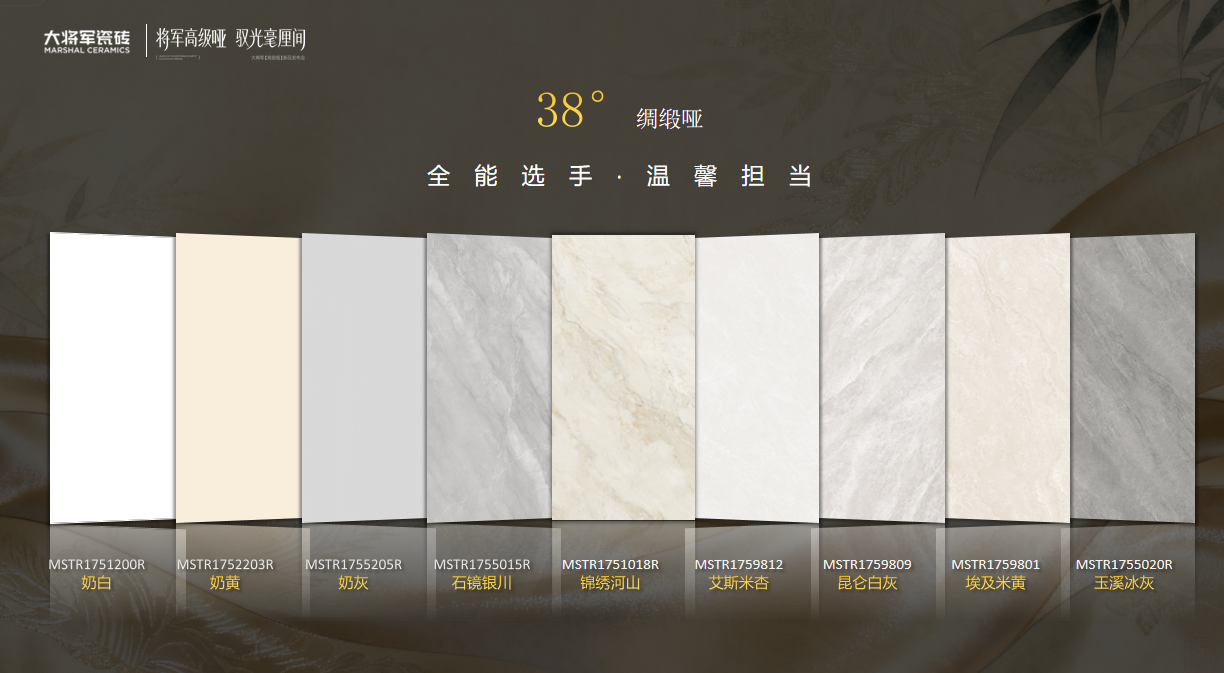Screen dimensions: 1224x673
Task: Select the pure white 奶白 tile sample
Action: click(x=111, y=378)
